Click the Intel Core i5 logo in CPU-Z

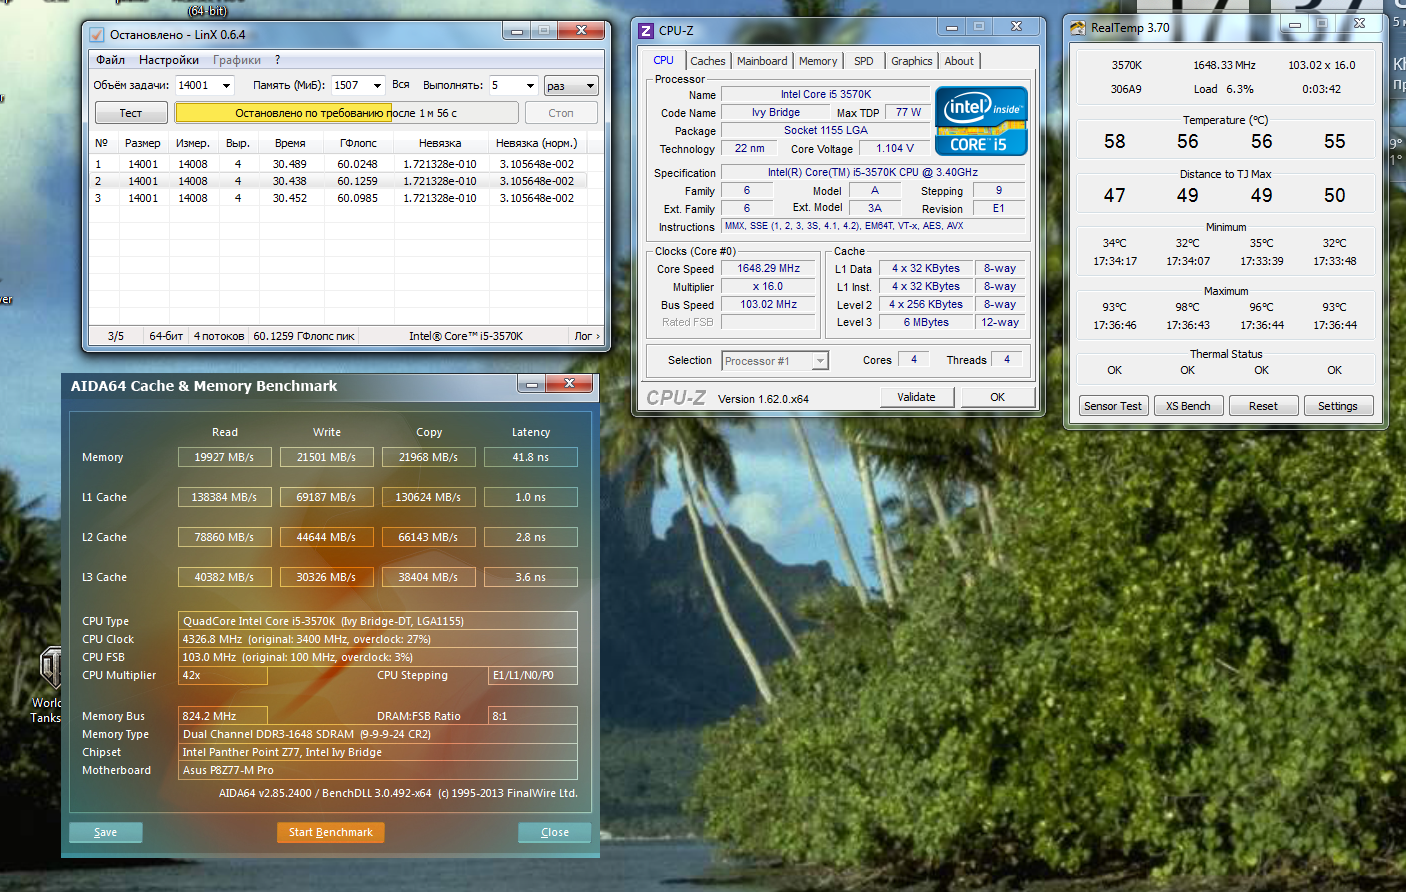[x=980, y=121]
